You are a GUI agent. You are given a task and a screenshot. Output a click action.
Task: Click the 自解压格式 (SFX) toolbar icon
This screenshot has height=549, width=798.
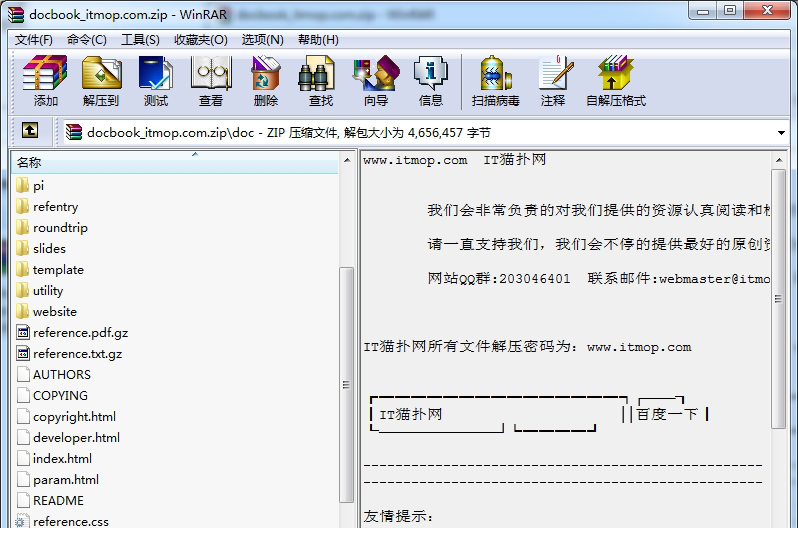(615, 80)
